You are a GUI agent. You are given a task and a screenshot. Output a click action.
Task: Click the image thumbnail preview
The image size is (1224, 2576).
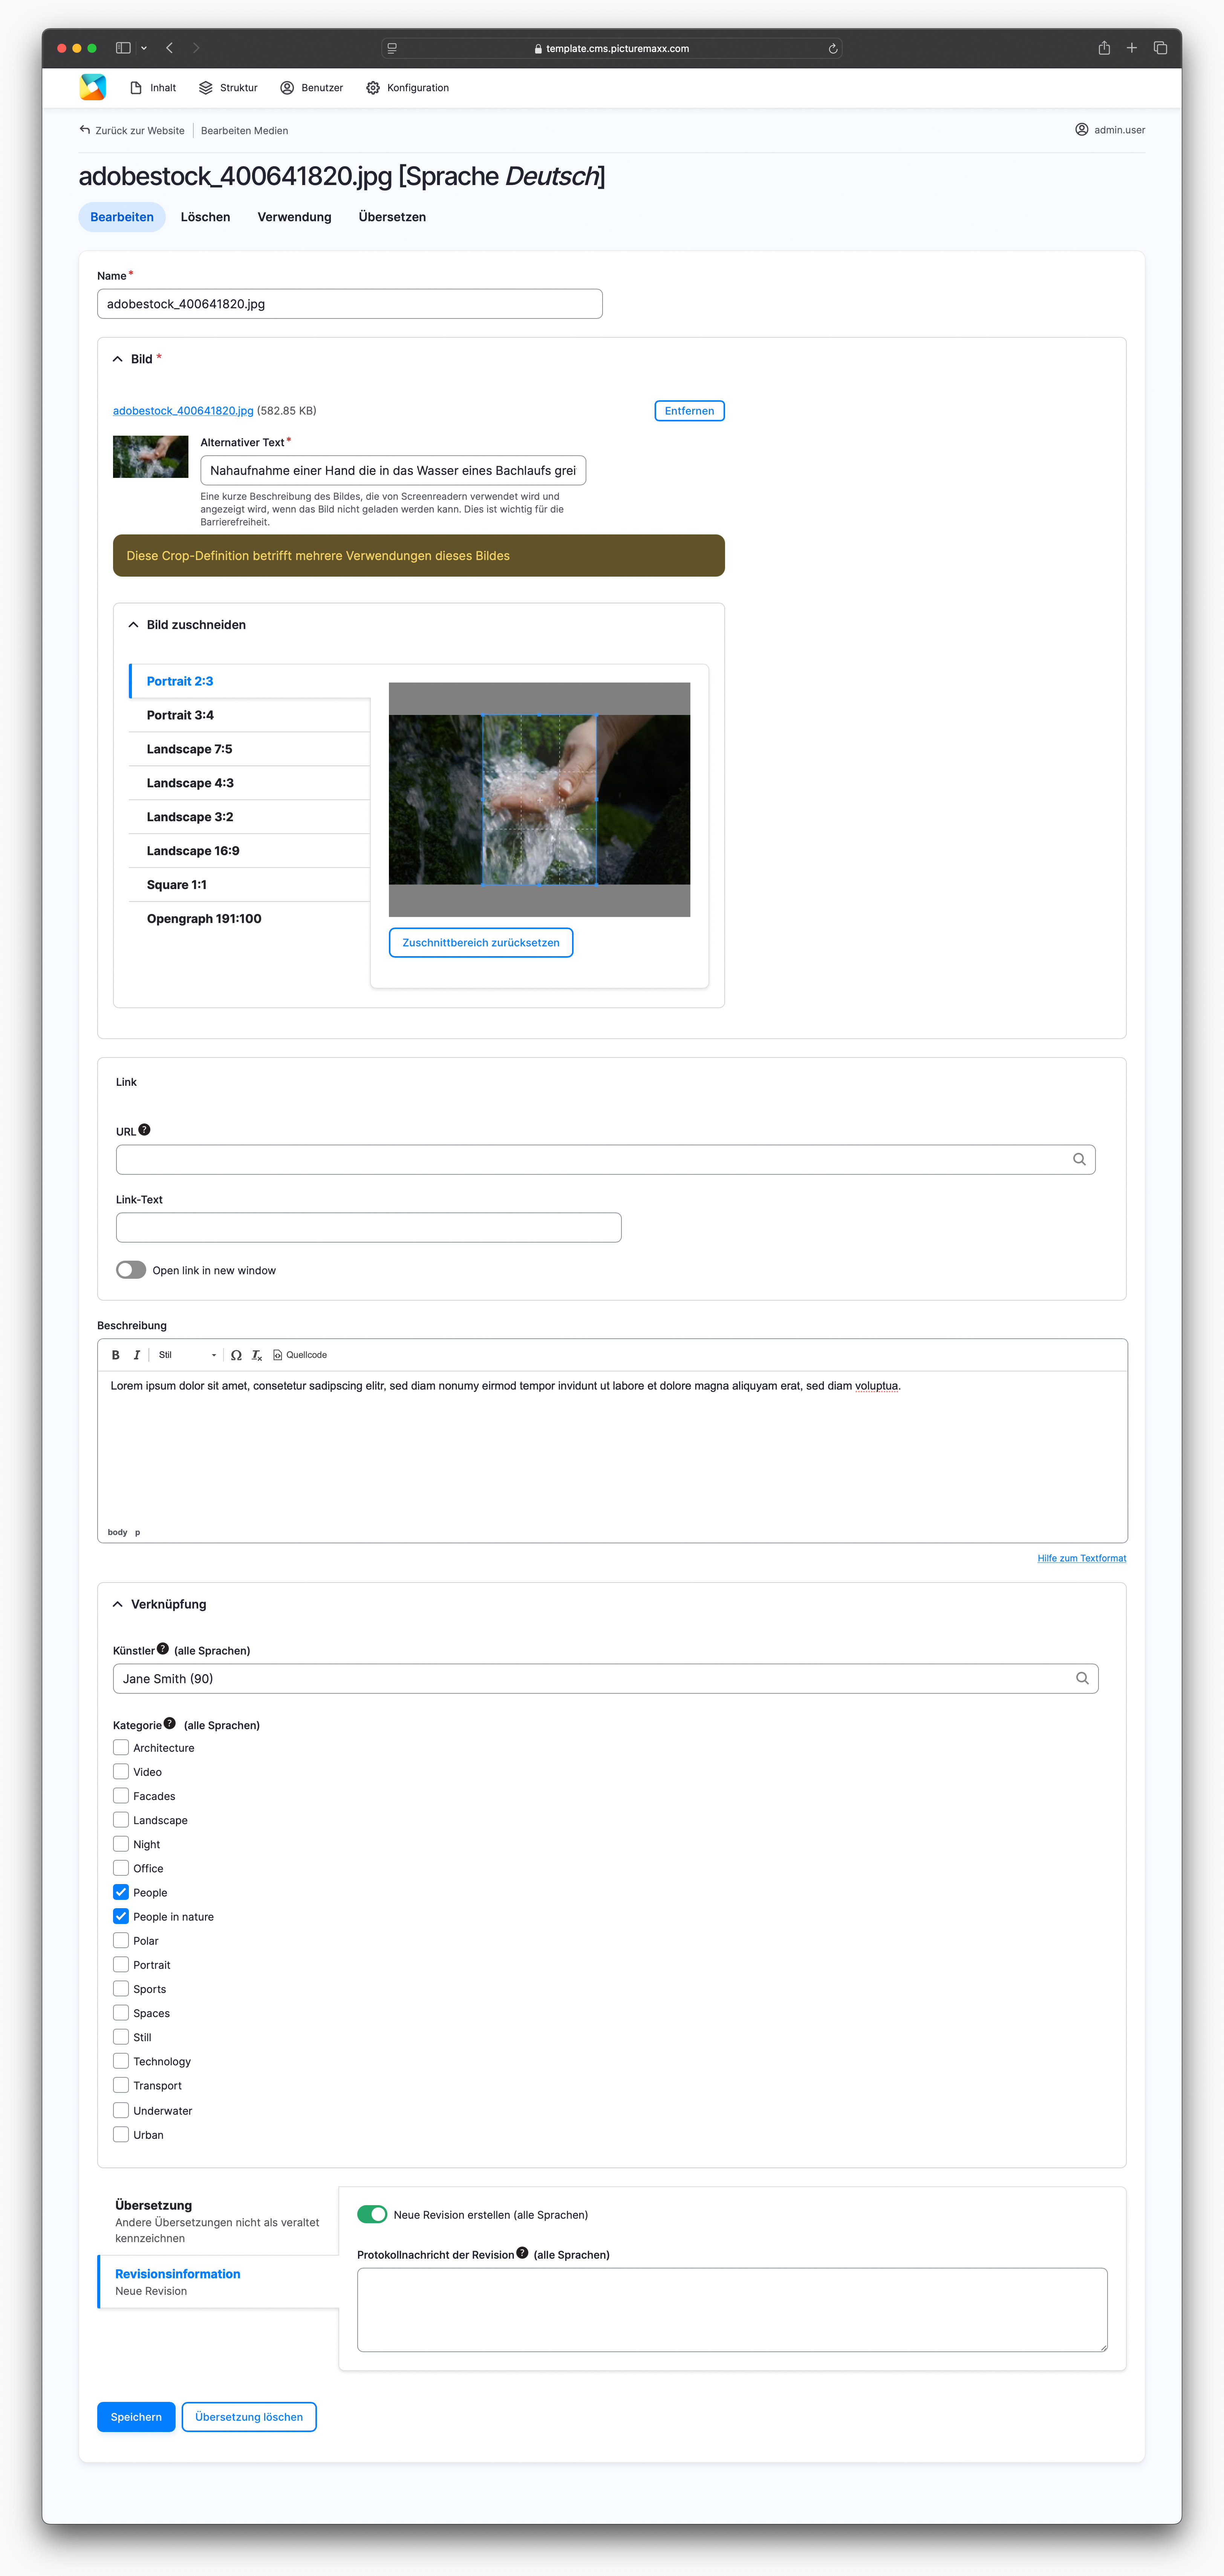(x=150, y=457)
